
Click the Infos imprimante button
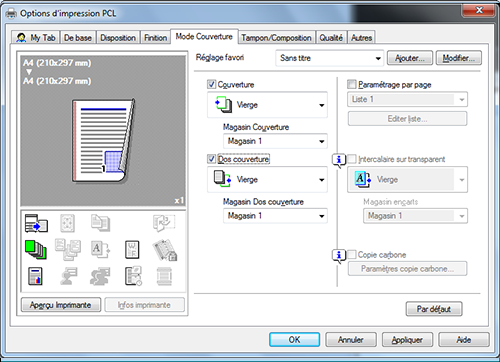144,305
